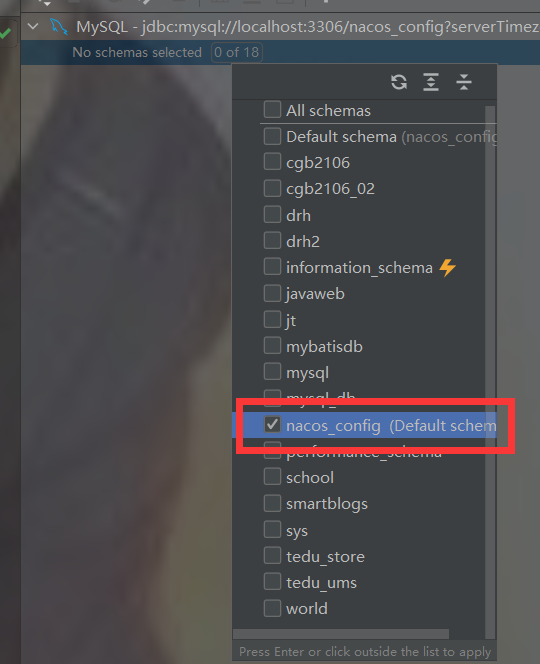
Task: Tick the Default schema checkbox
Action: coord(272,136)
